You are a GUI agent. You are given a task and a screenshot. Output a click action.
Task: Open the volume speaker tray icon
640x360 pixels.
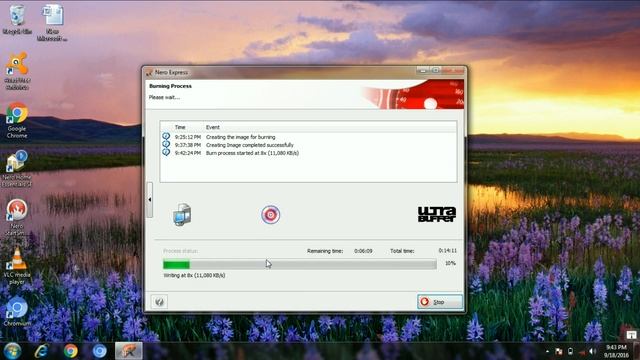click(x=593, y=351)
